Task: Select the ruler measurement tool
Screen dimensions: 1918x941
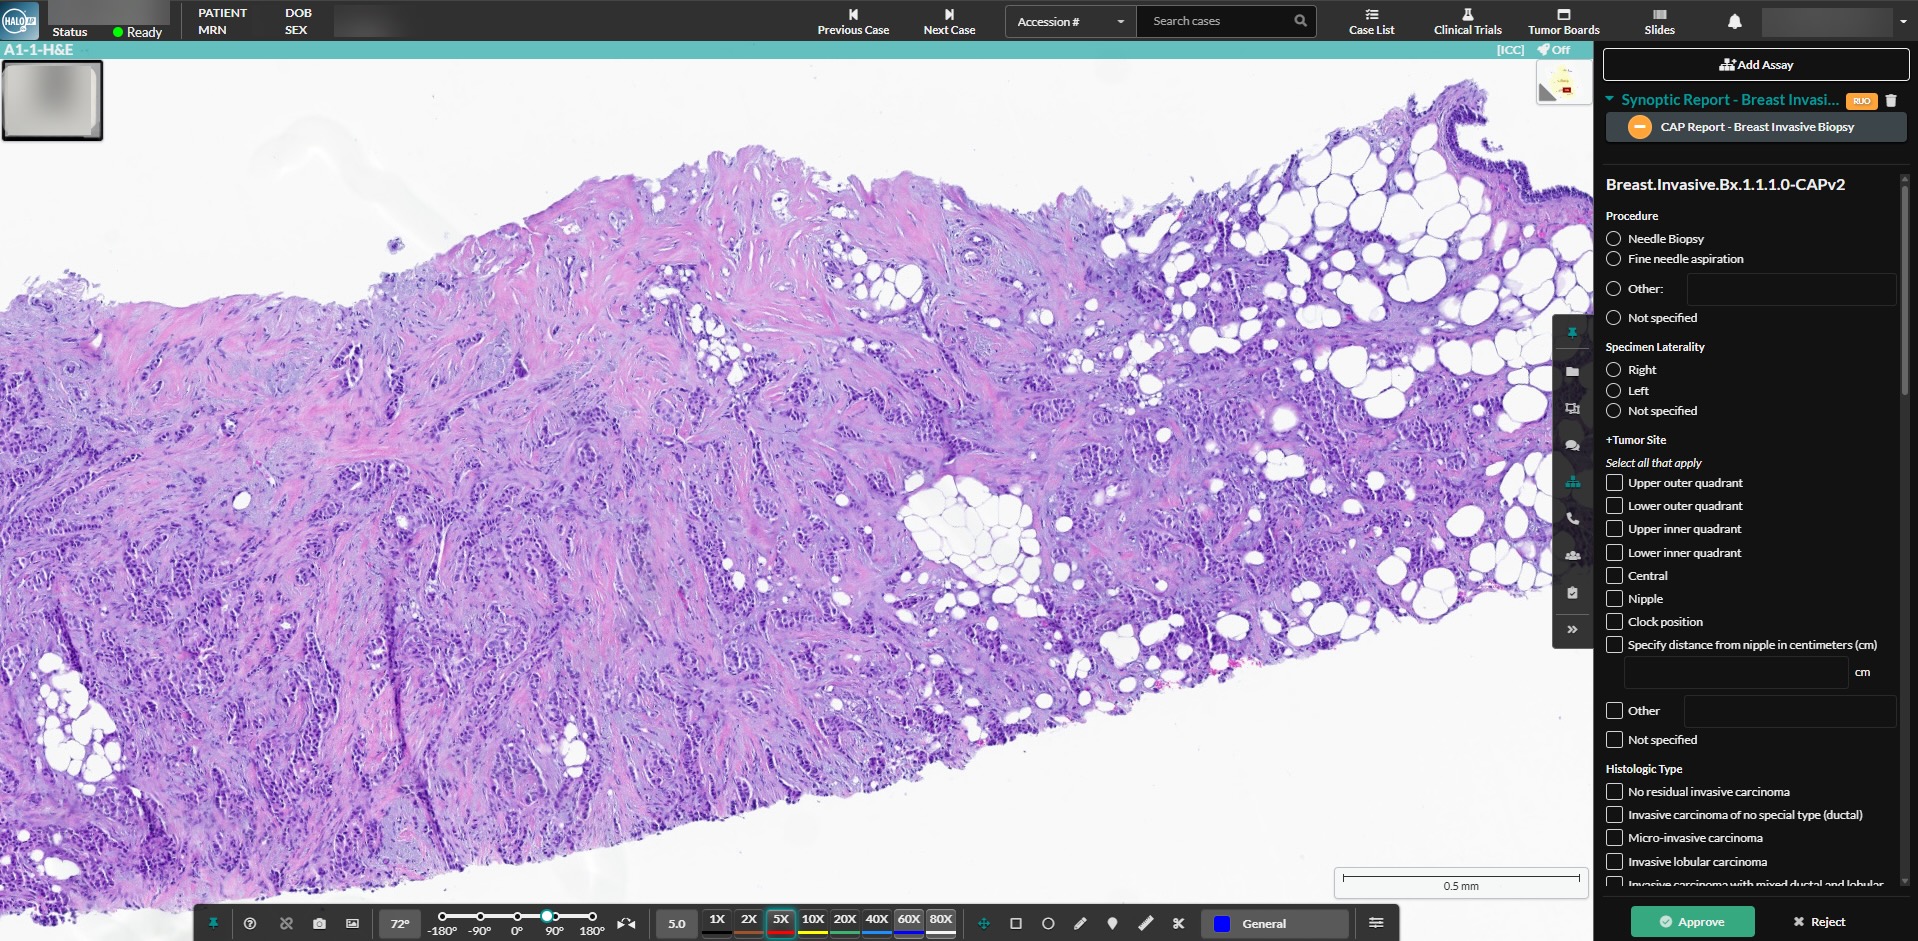Action: (x=1146, y=923)
